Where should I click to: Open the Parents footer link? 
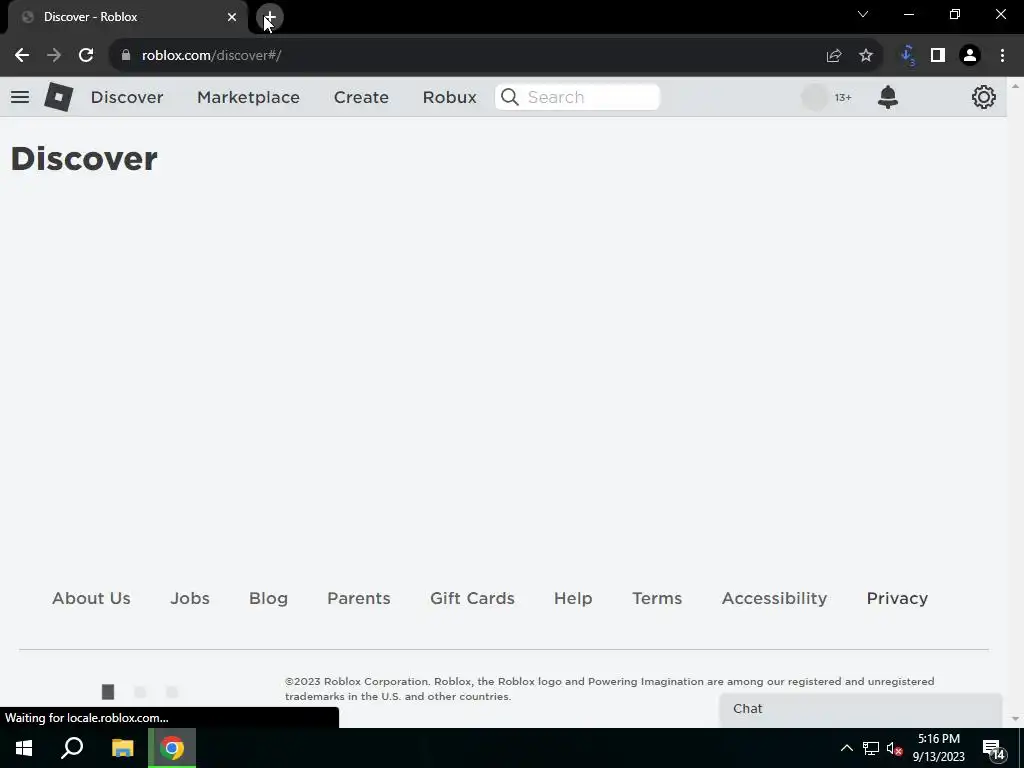pyautogui.click(x=359, y=598)
